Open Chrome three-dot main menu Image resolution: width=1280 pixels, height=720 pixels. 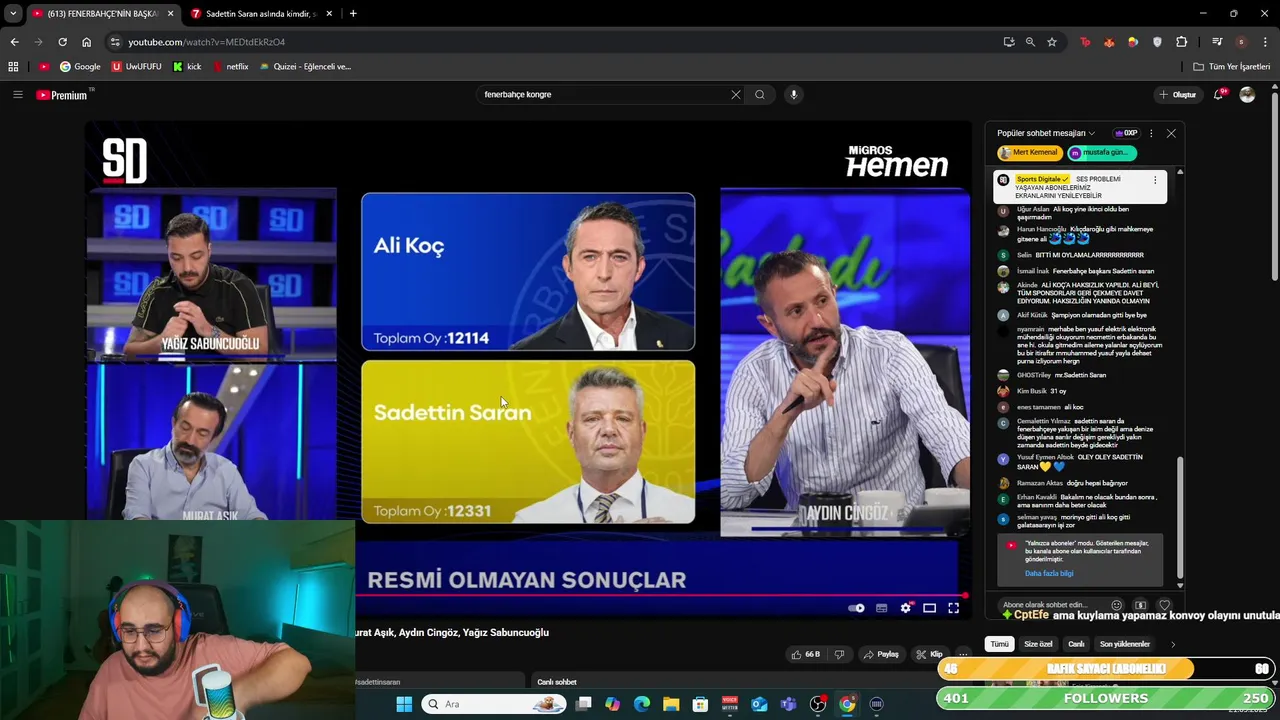[1265, 42]
